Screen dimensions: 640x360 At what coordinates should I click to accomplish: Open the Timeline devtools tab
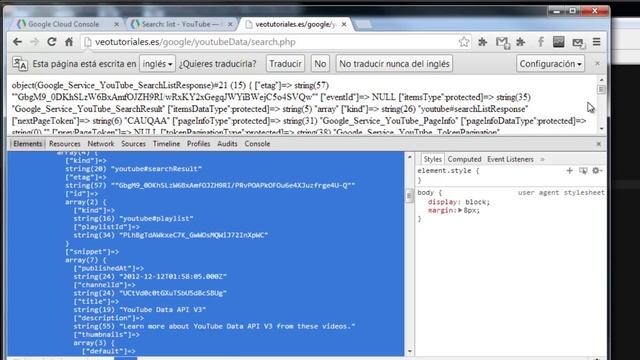[166, 144]
